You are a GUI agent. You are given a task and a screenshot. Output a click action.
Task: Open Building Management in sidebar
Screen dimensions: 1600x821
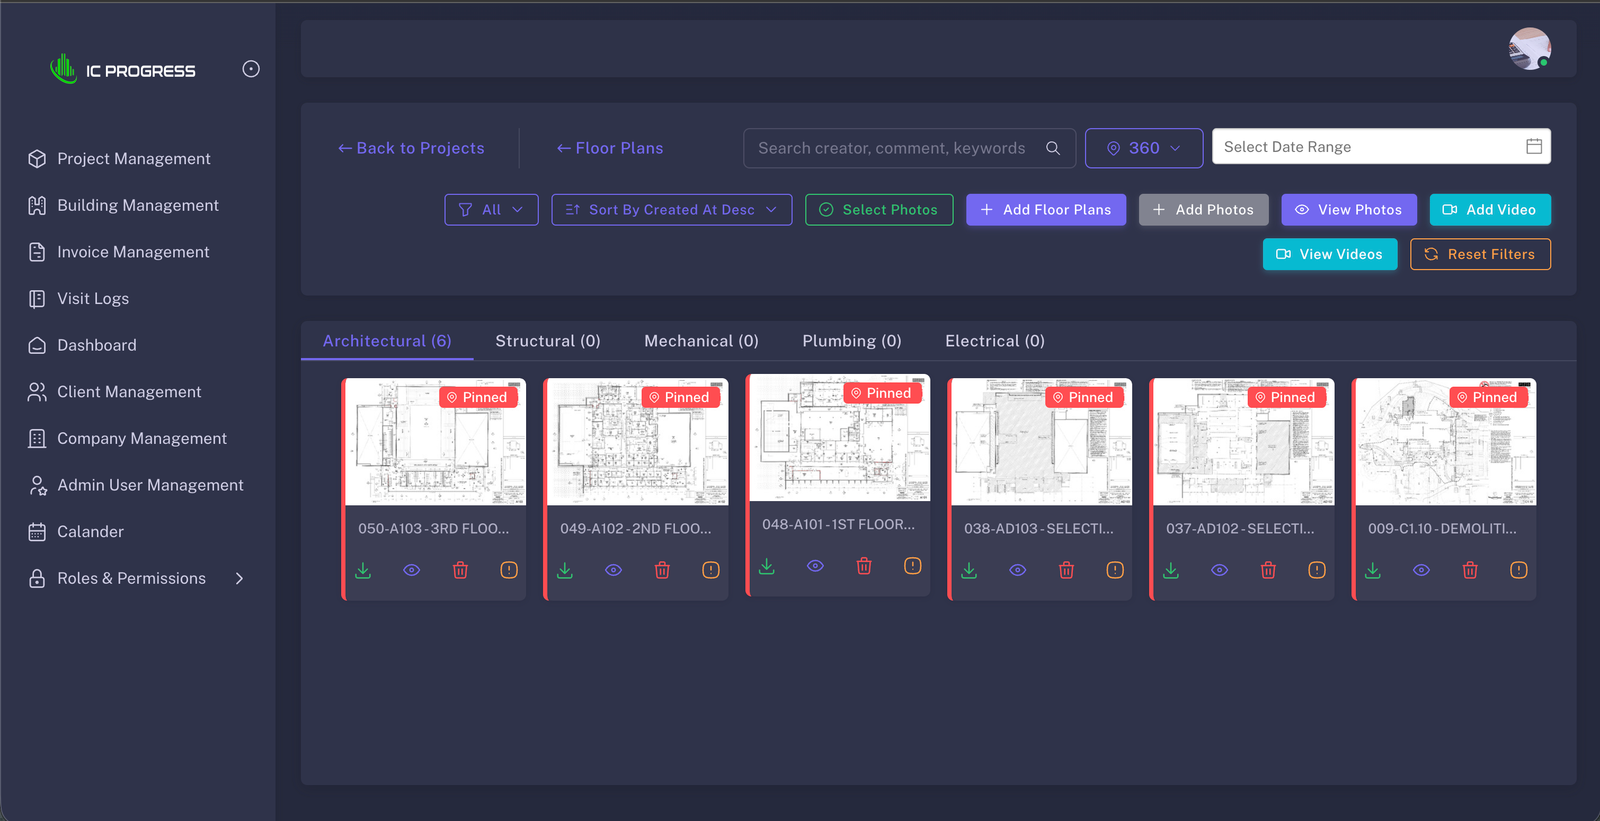138,205
